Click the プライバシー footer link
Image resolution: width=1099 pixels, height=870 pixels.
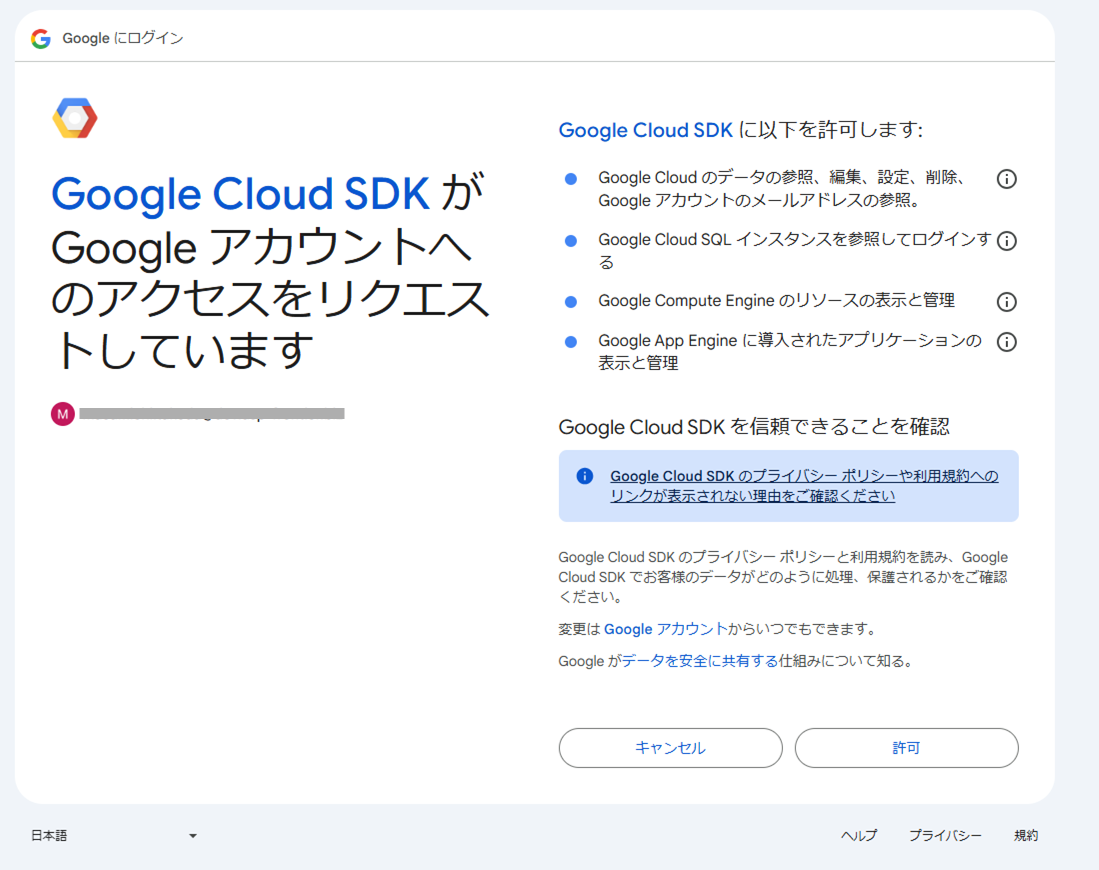pyautogui.click(x=946, y=835)
